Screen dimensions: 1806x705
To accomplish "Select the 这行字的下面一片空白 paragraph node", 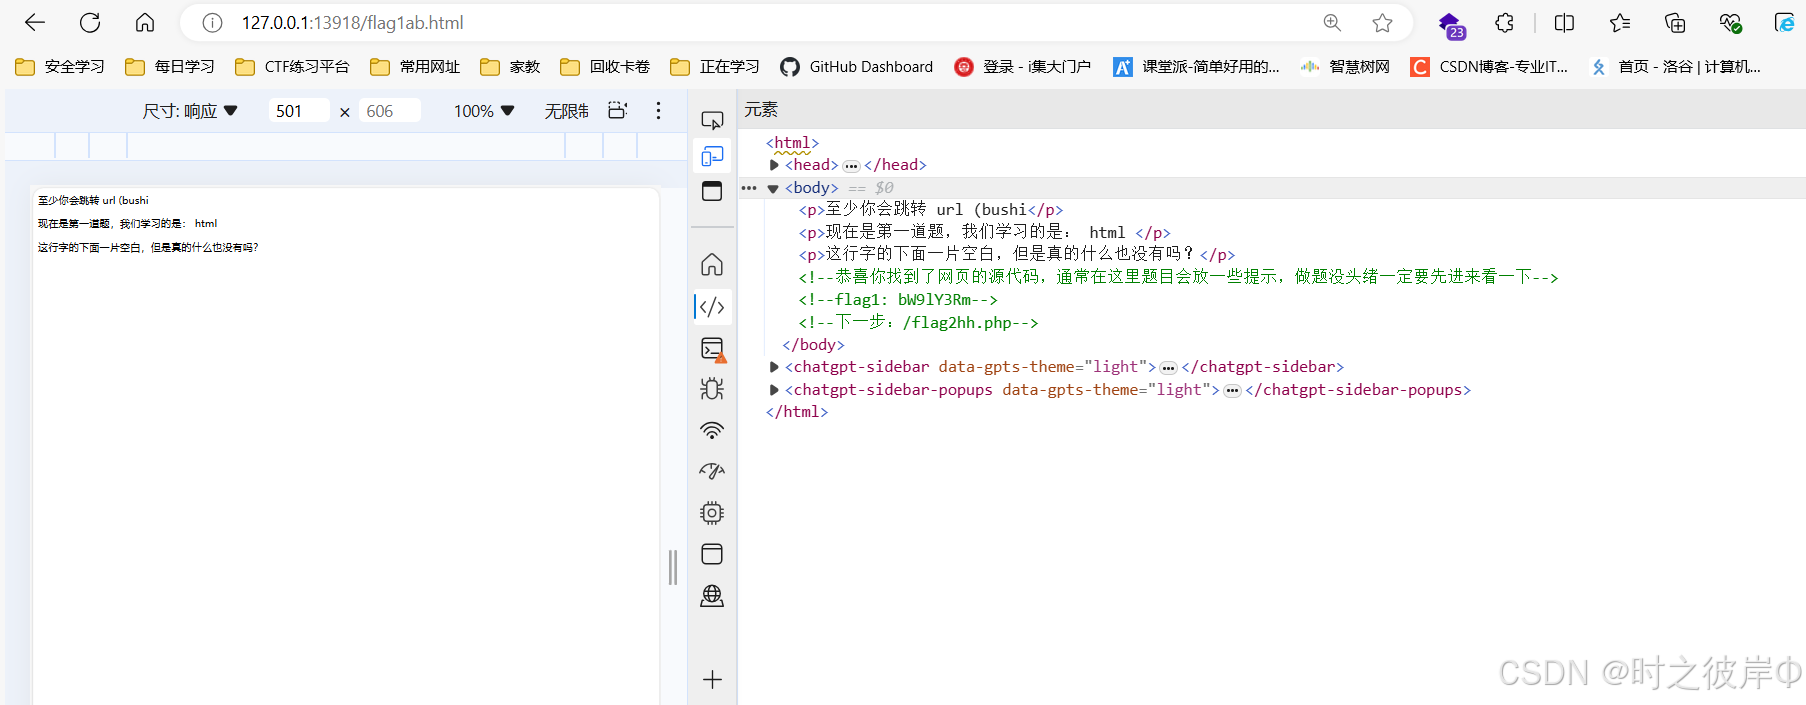I will click(x=1017, y=255).
